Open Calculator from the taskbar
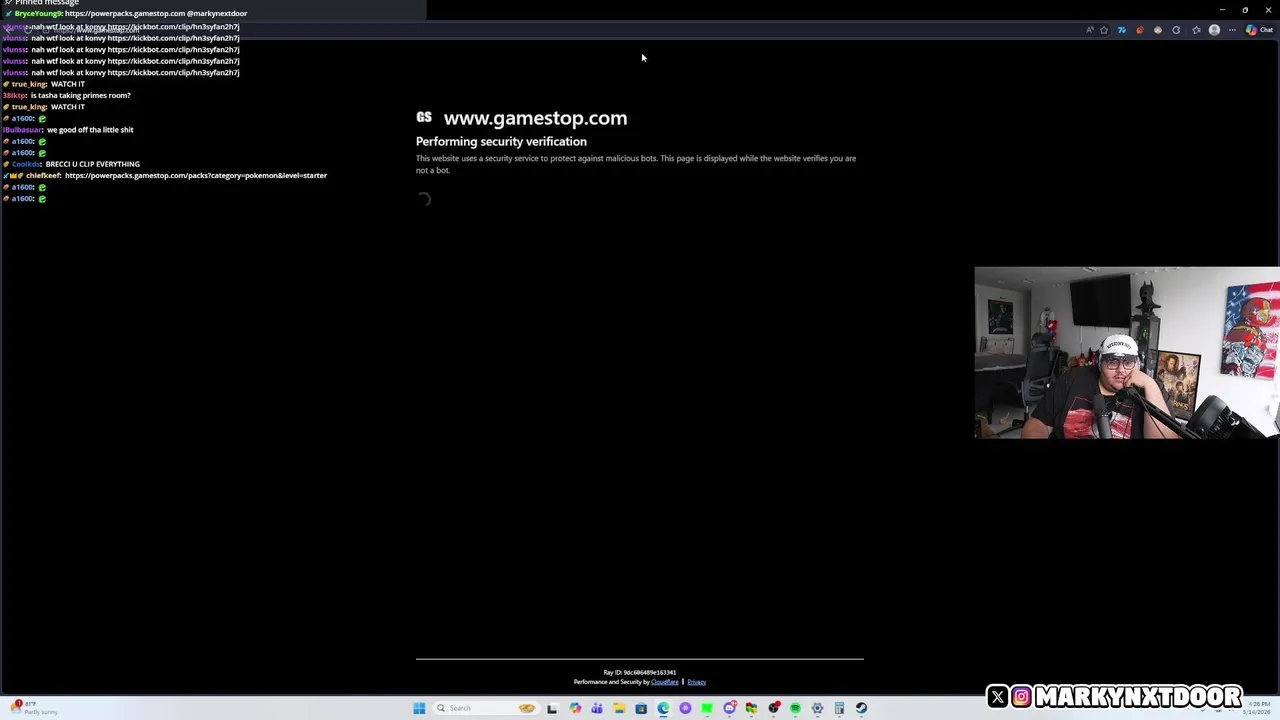The height and width of the screenshot is (720, 1280). 839,708
